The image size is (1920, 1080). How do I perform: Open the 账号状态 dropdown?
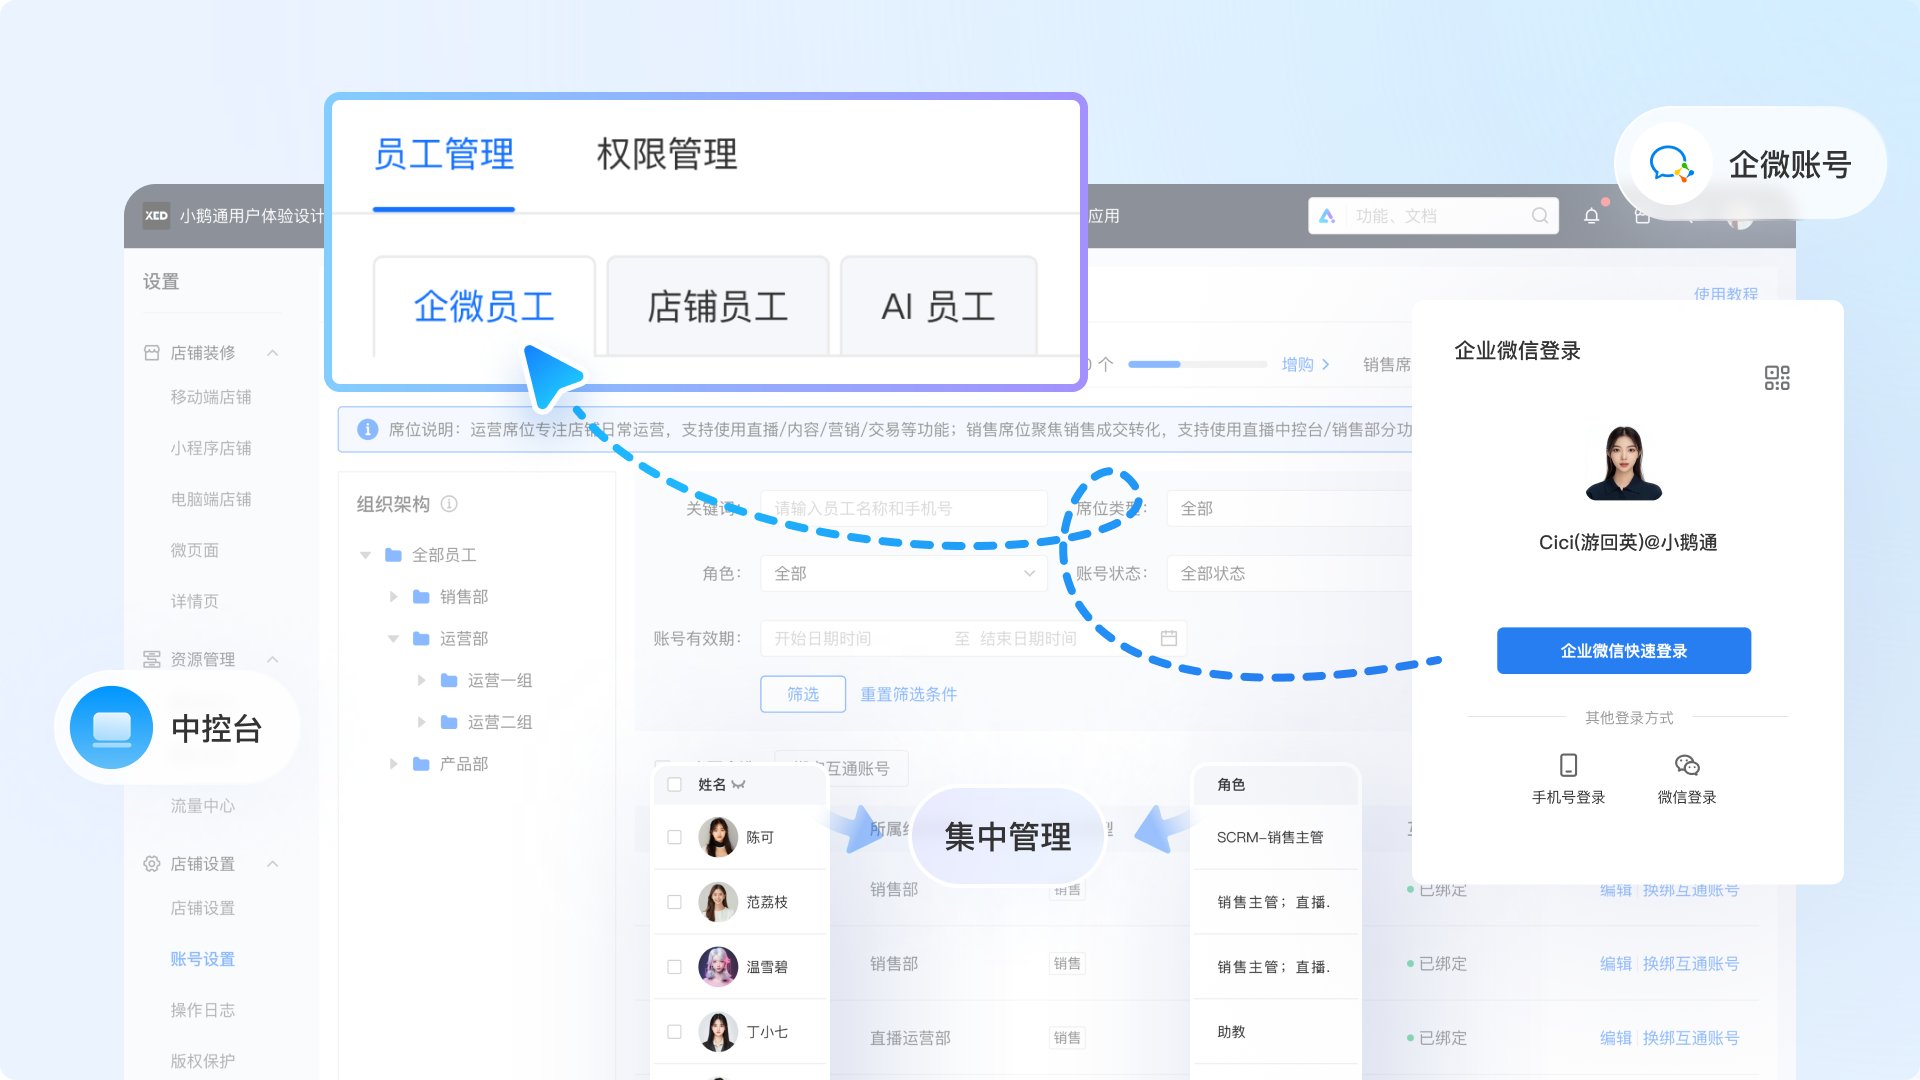pyautogui.click(x=1290, y=574)
